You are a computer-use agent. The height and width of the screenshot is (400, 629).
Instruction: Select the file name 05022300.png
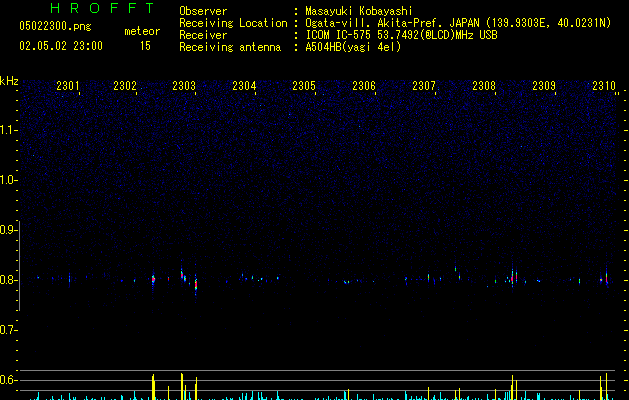point(55,26)
